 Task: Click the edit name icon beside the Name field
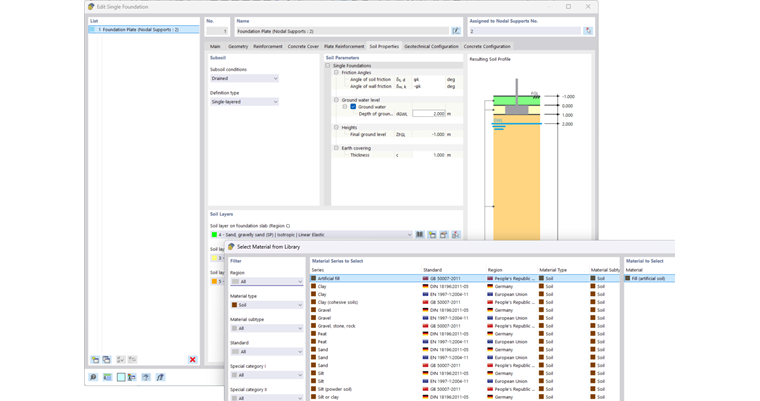click(x=456, y=31)
